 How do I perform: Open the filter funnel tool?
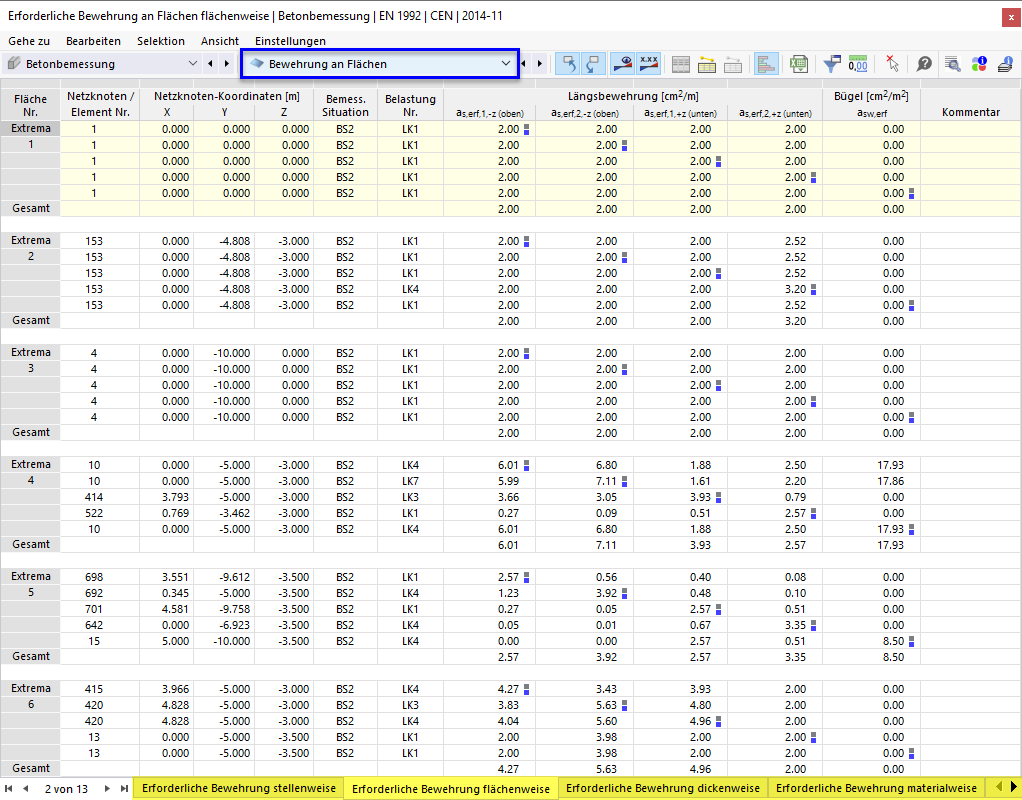(x=831, y=64)
